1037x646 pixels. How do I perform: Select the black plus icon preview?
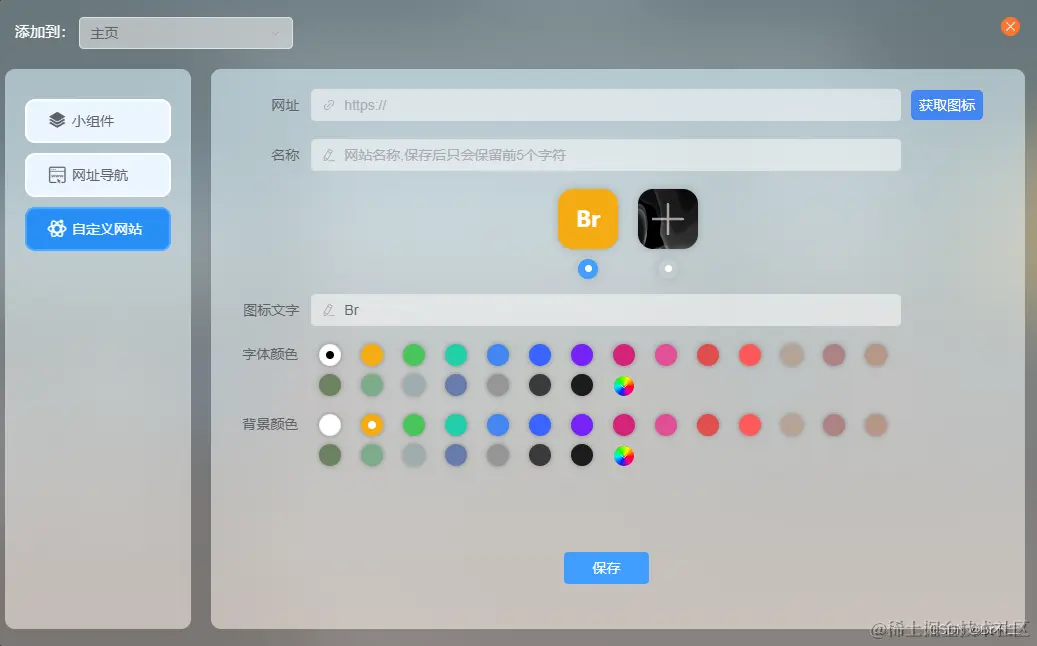click(x=667, y=218)
